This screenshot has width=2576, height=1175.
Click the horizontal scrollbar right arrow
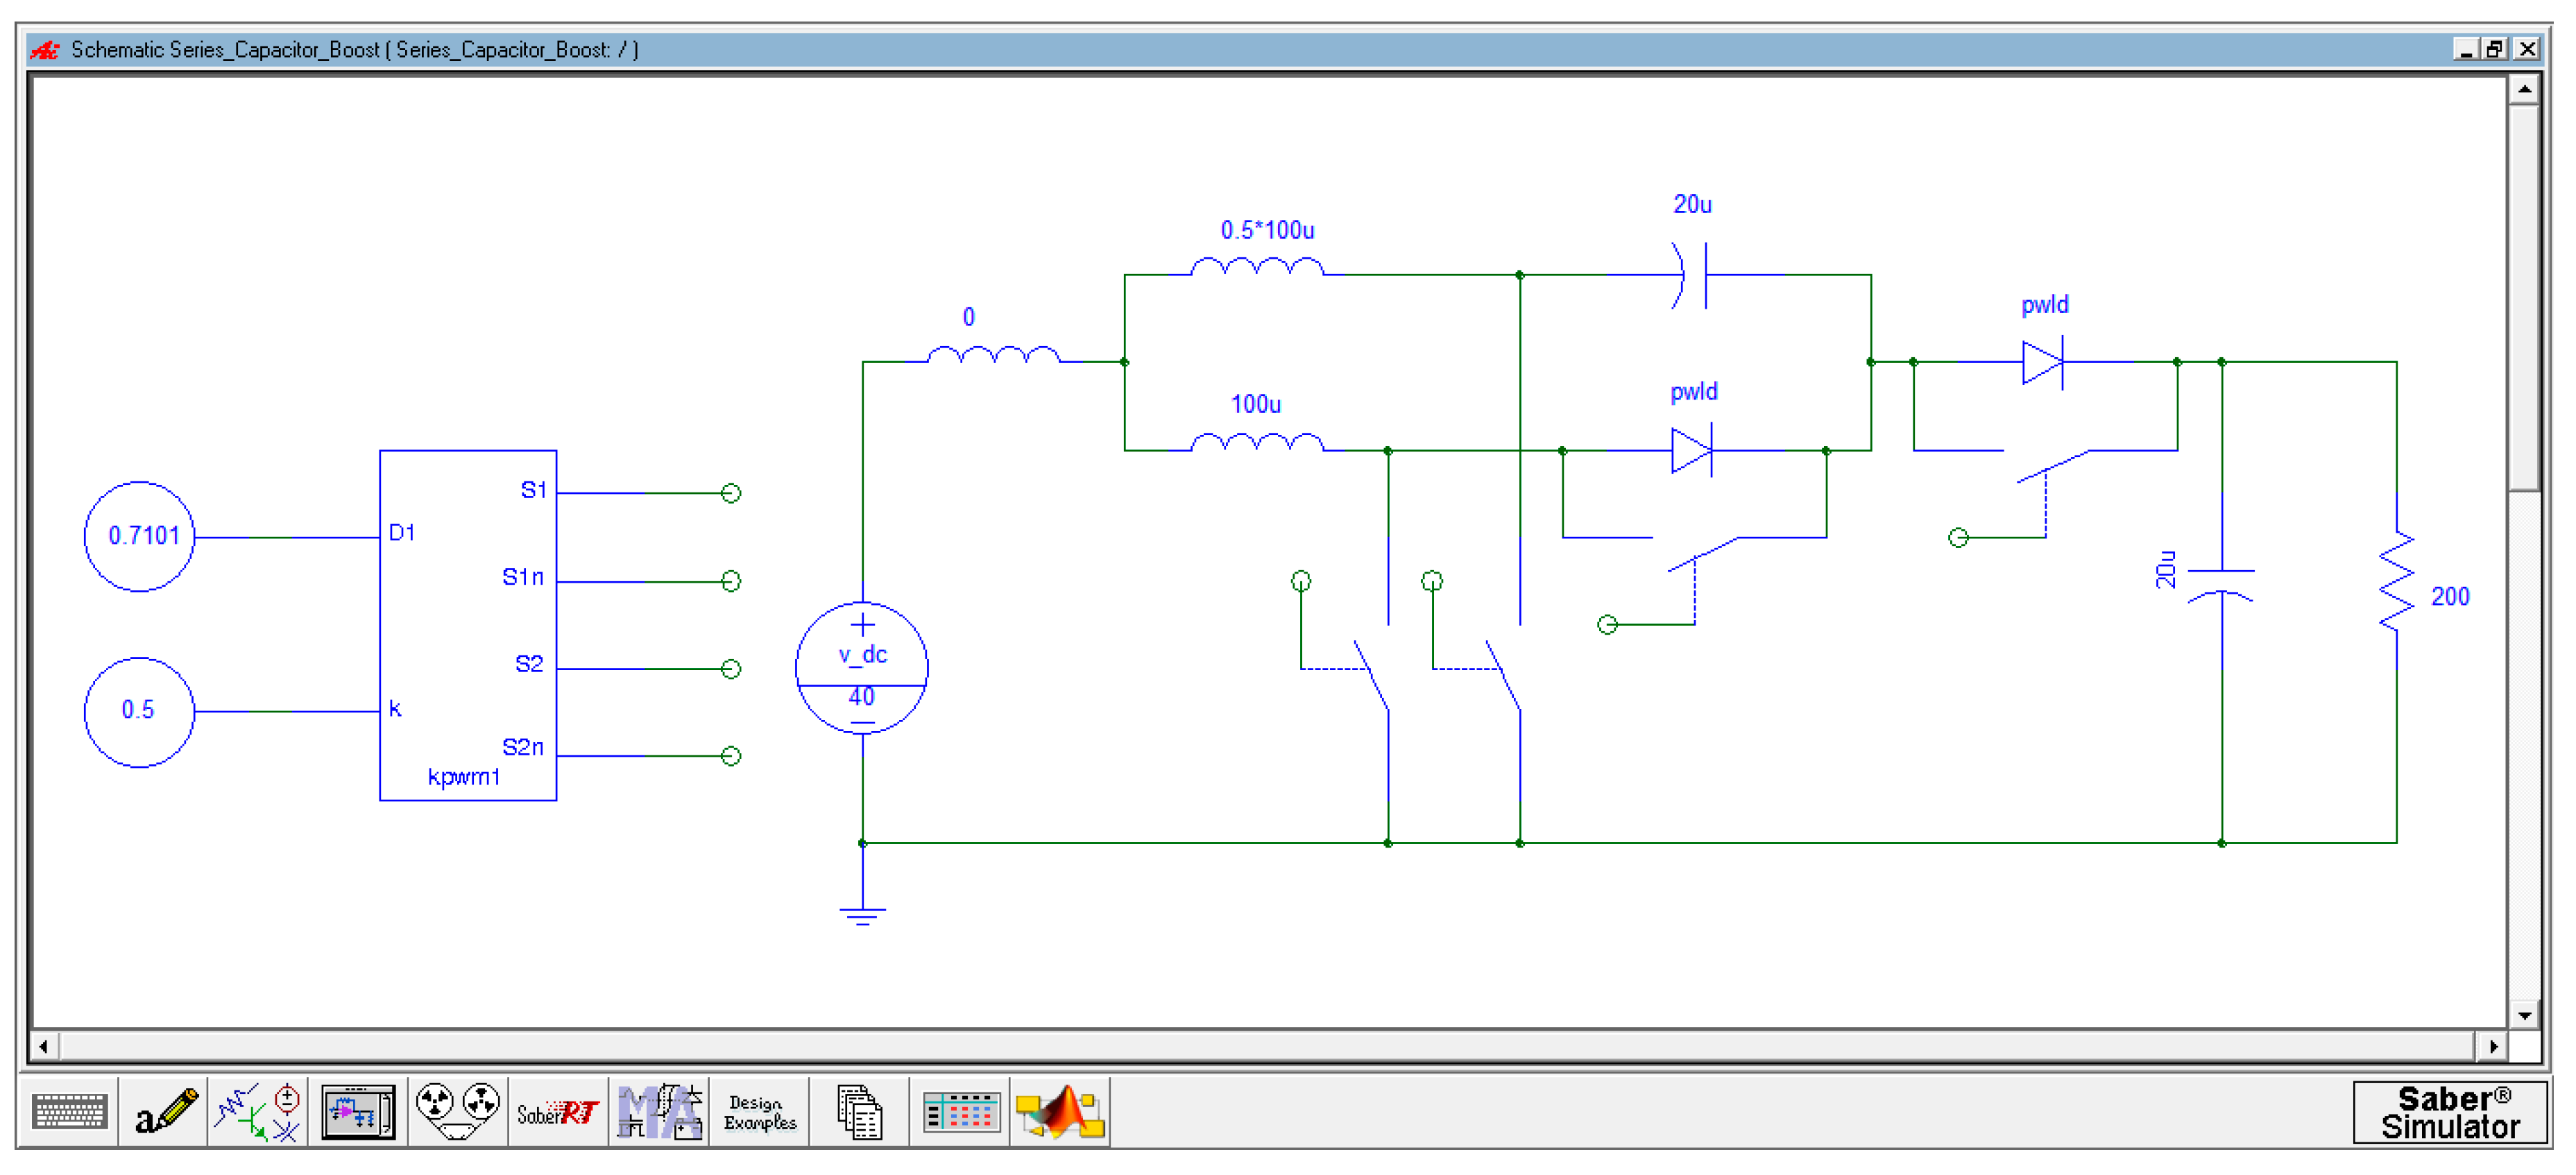tap(2493, 1047)
